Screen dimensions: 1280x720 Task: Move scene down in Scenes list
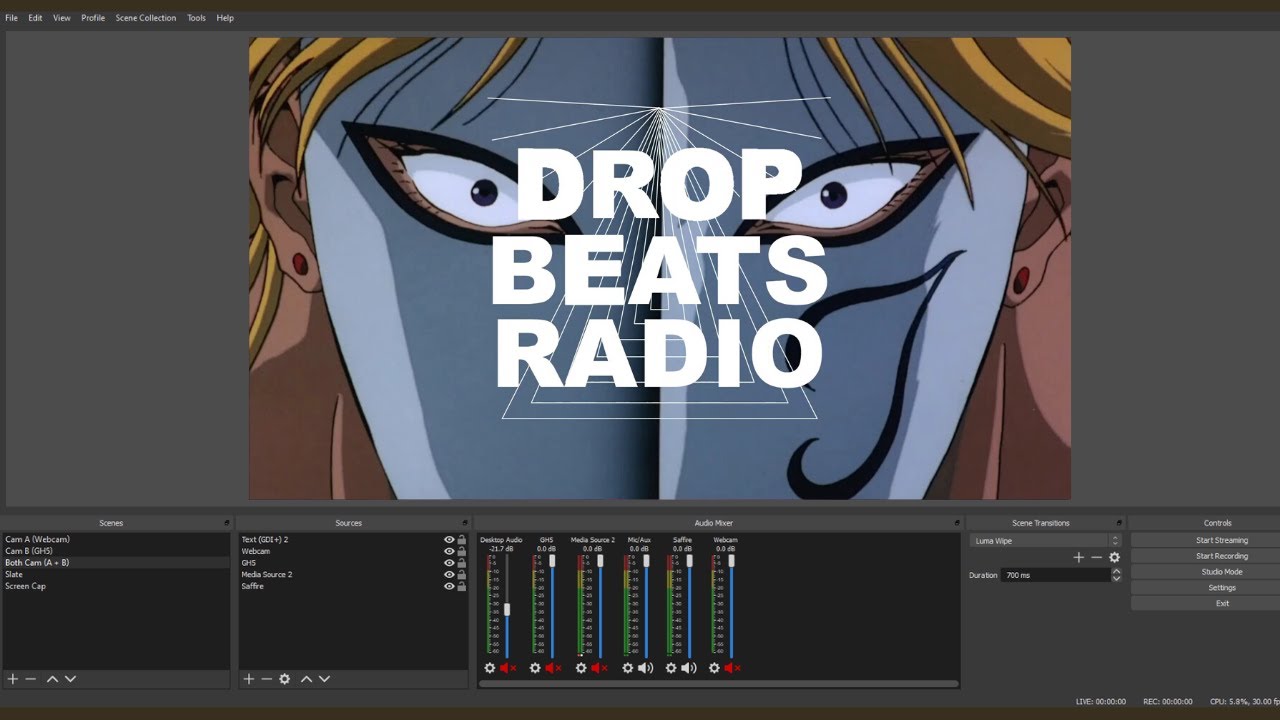click(x=70, y=679)
